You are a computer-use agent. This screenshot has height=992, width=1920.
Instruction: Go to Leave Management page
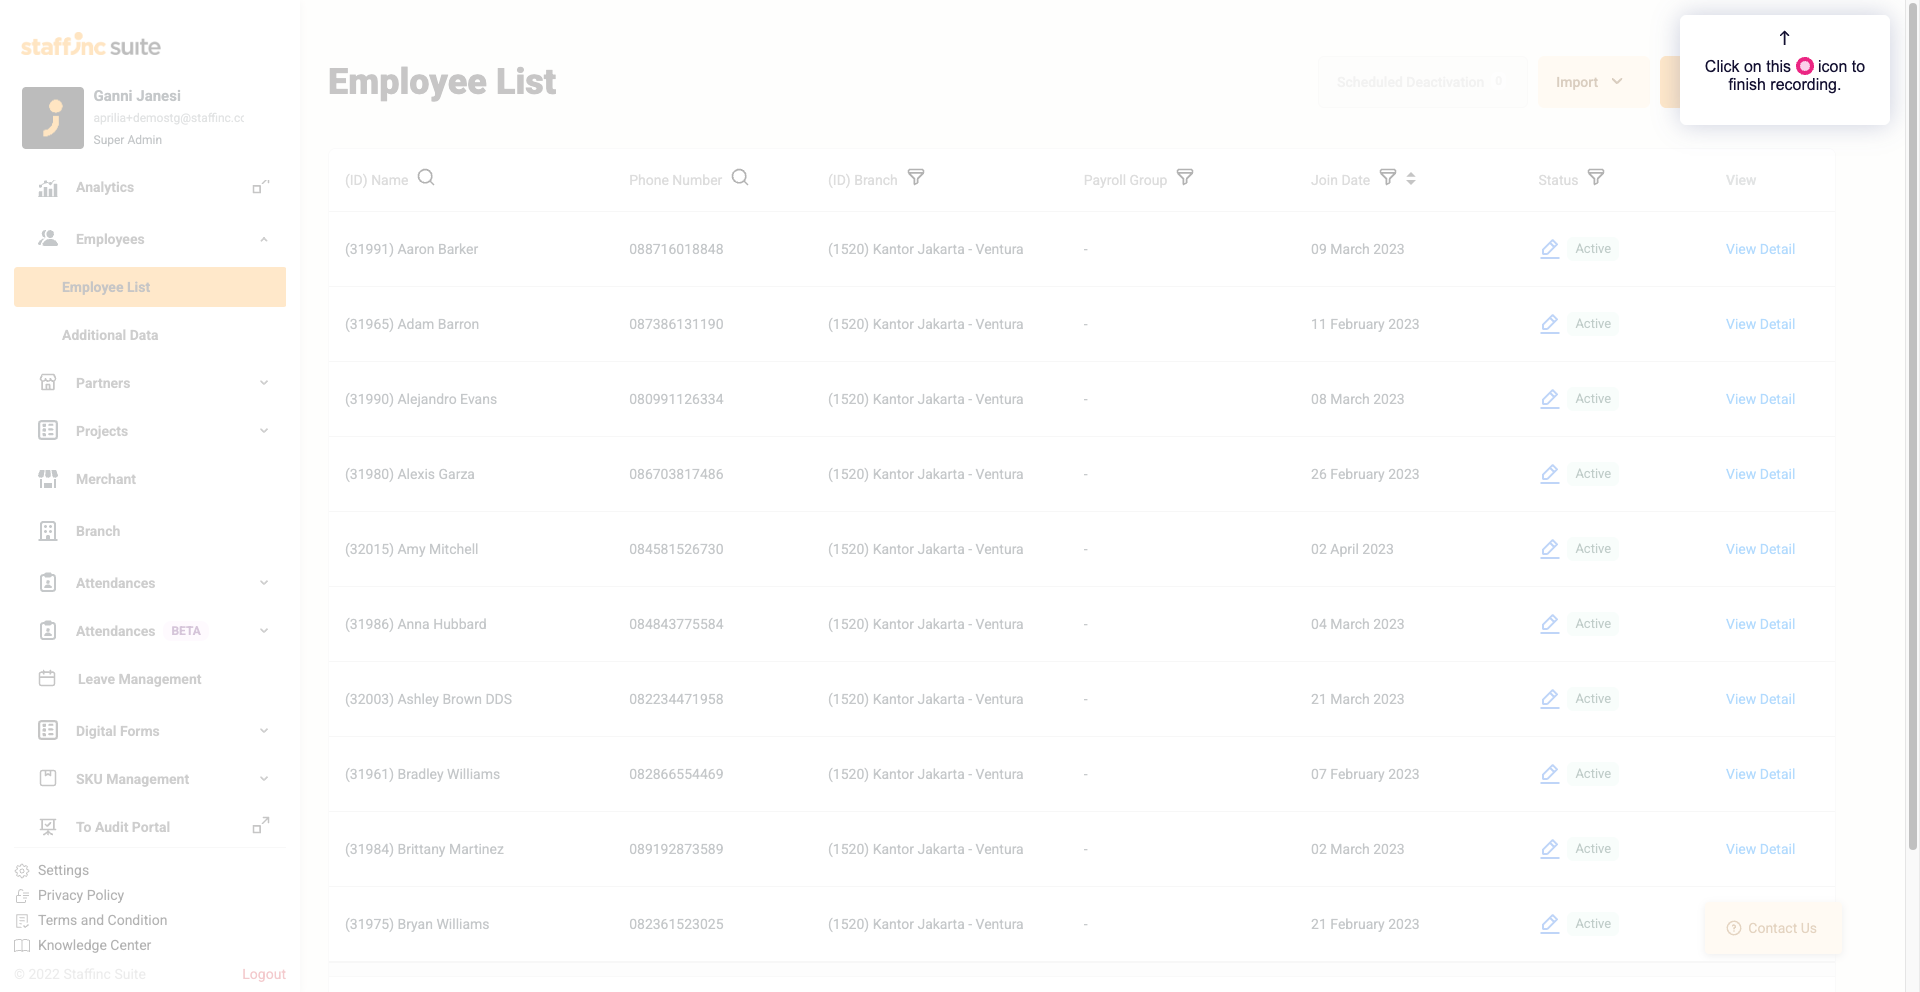coord(139,679)
